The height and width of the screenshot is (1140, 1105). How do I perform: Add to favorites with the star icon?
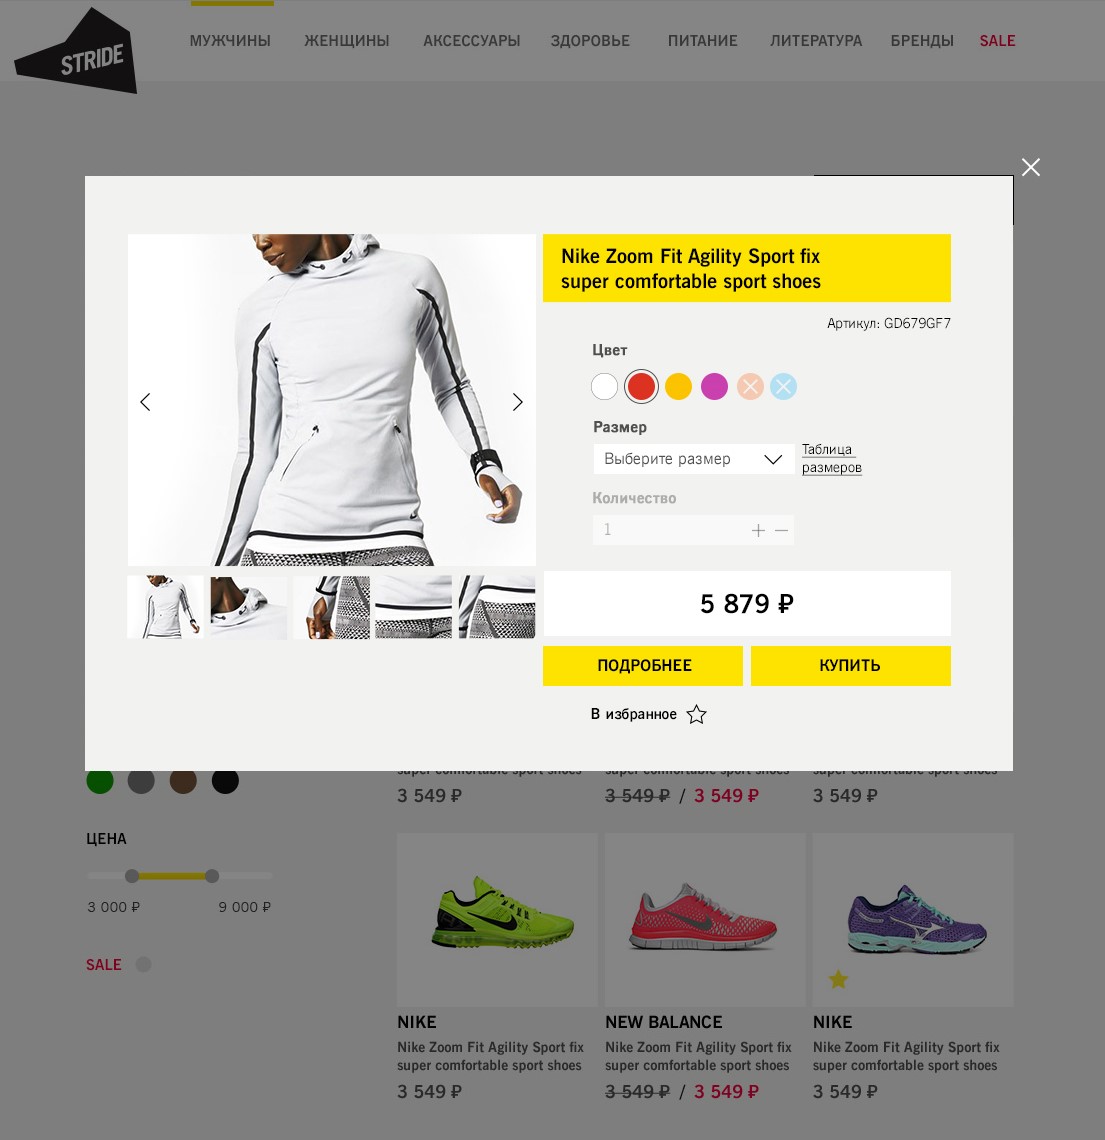point(696,714)
